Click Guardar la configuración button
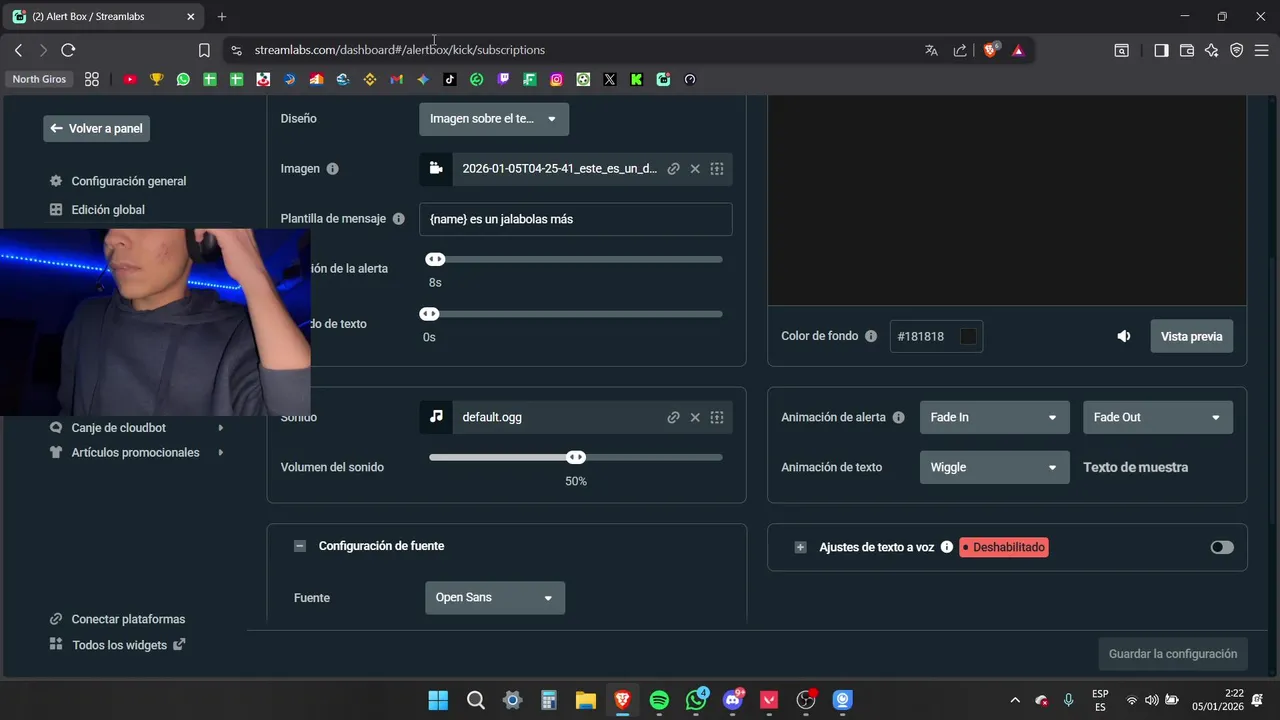This screenshot has height=720, width=1280. (1172, 654)
